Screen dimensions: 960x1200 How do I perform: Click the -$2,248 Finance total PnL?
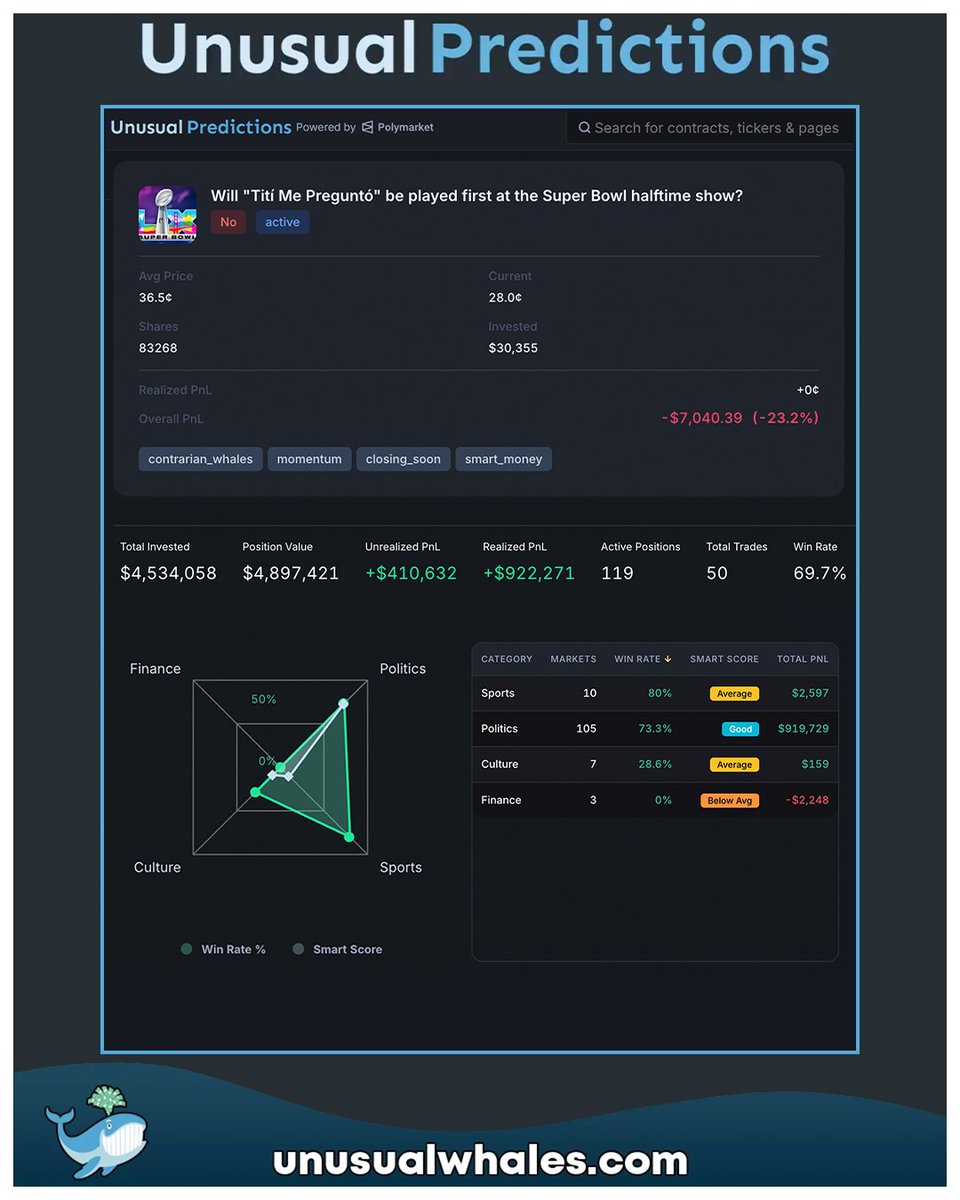806,800
